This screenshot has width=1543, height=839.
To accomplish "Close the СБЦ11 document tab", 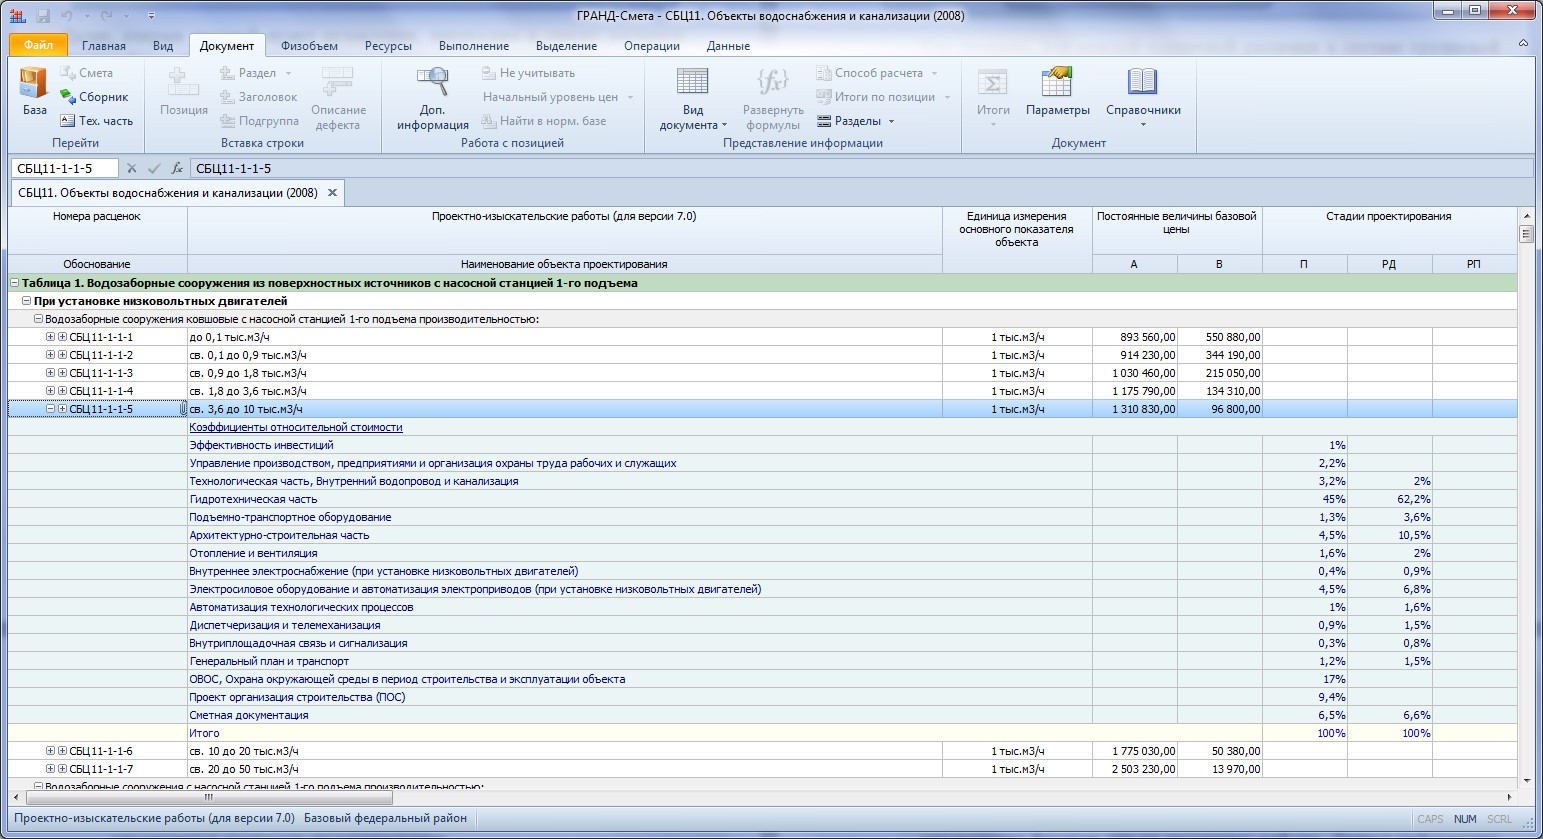I will coord(333,192).
